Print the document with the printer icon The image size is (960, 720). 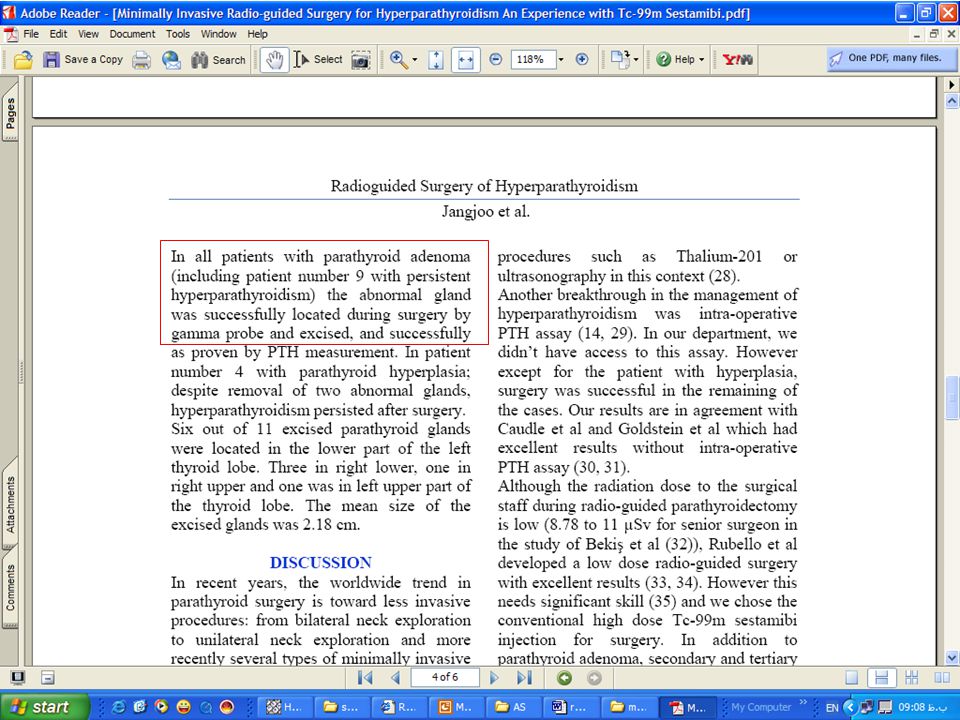141,59
